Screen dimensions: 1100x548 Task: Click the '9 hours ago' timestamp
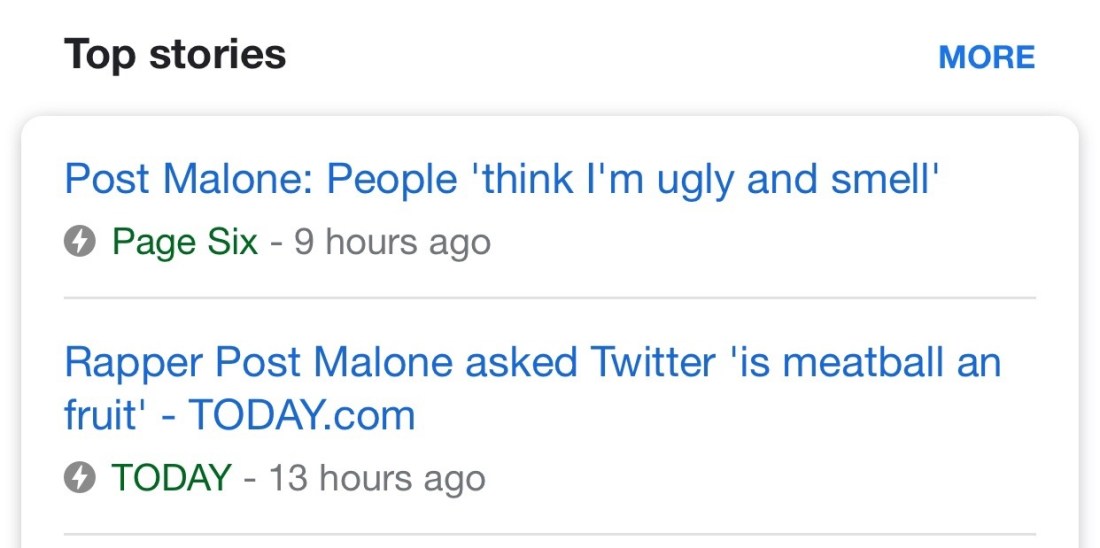tap(392, 242)
